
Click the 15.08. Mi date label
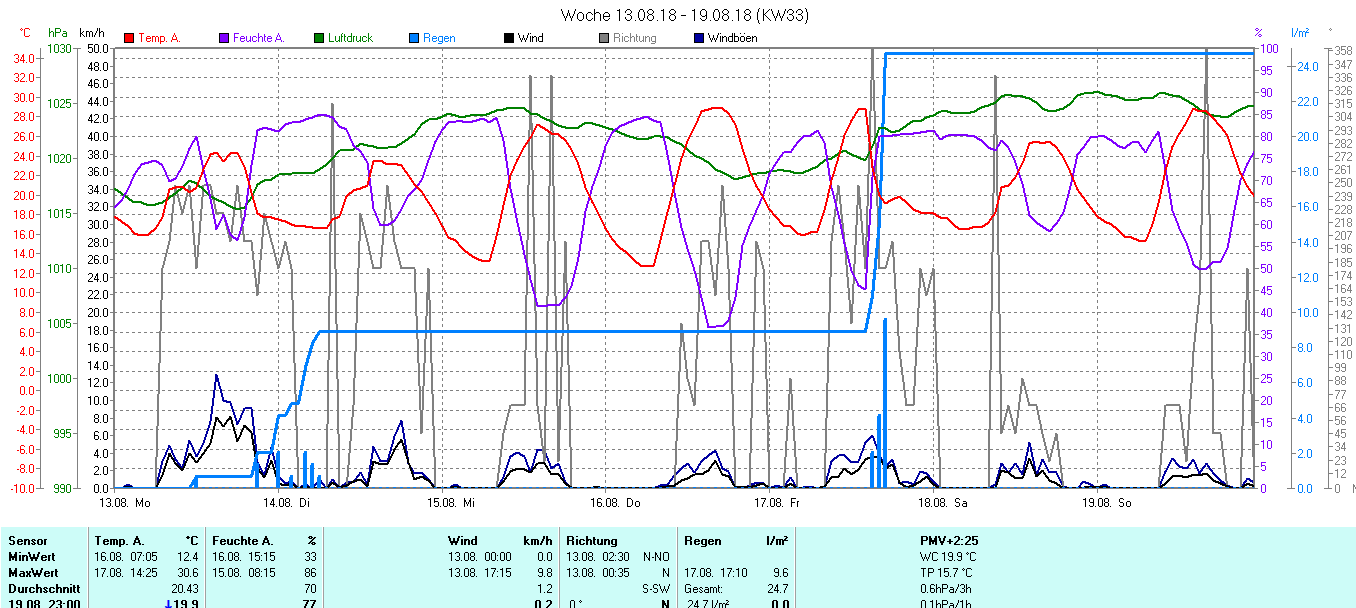click(x=450, y=503)
